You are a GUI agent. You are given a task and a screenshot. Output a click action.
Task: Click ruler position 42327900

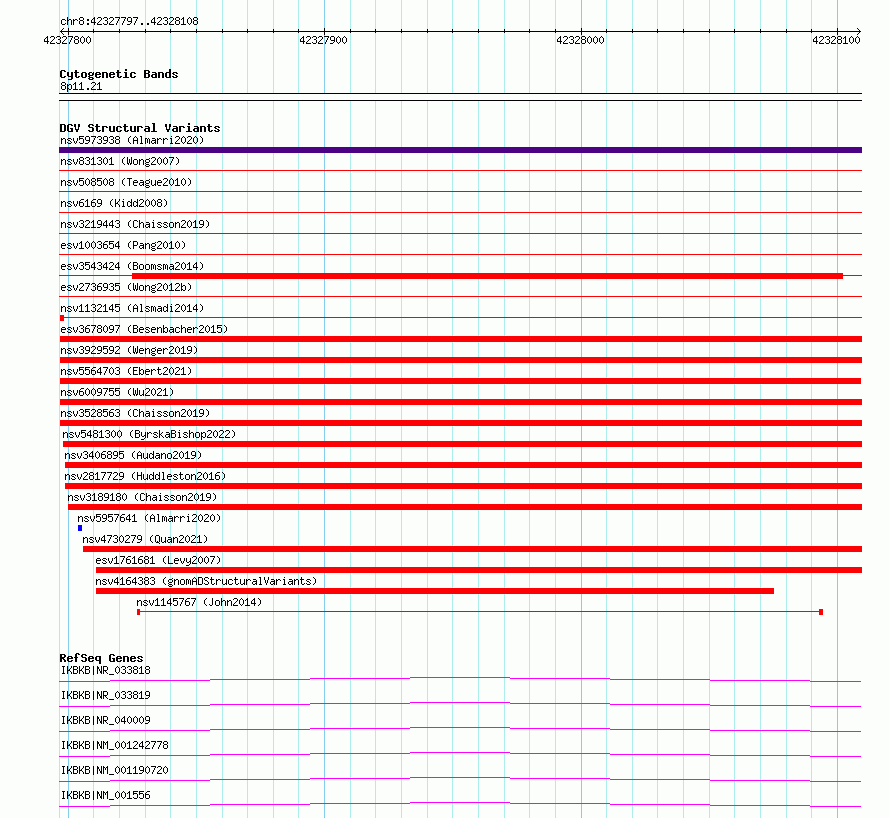pyautogui.click(x=324, y=40)
